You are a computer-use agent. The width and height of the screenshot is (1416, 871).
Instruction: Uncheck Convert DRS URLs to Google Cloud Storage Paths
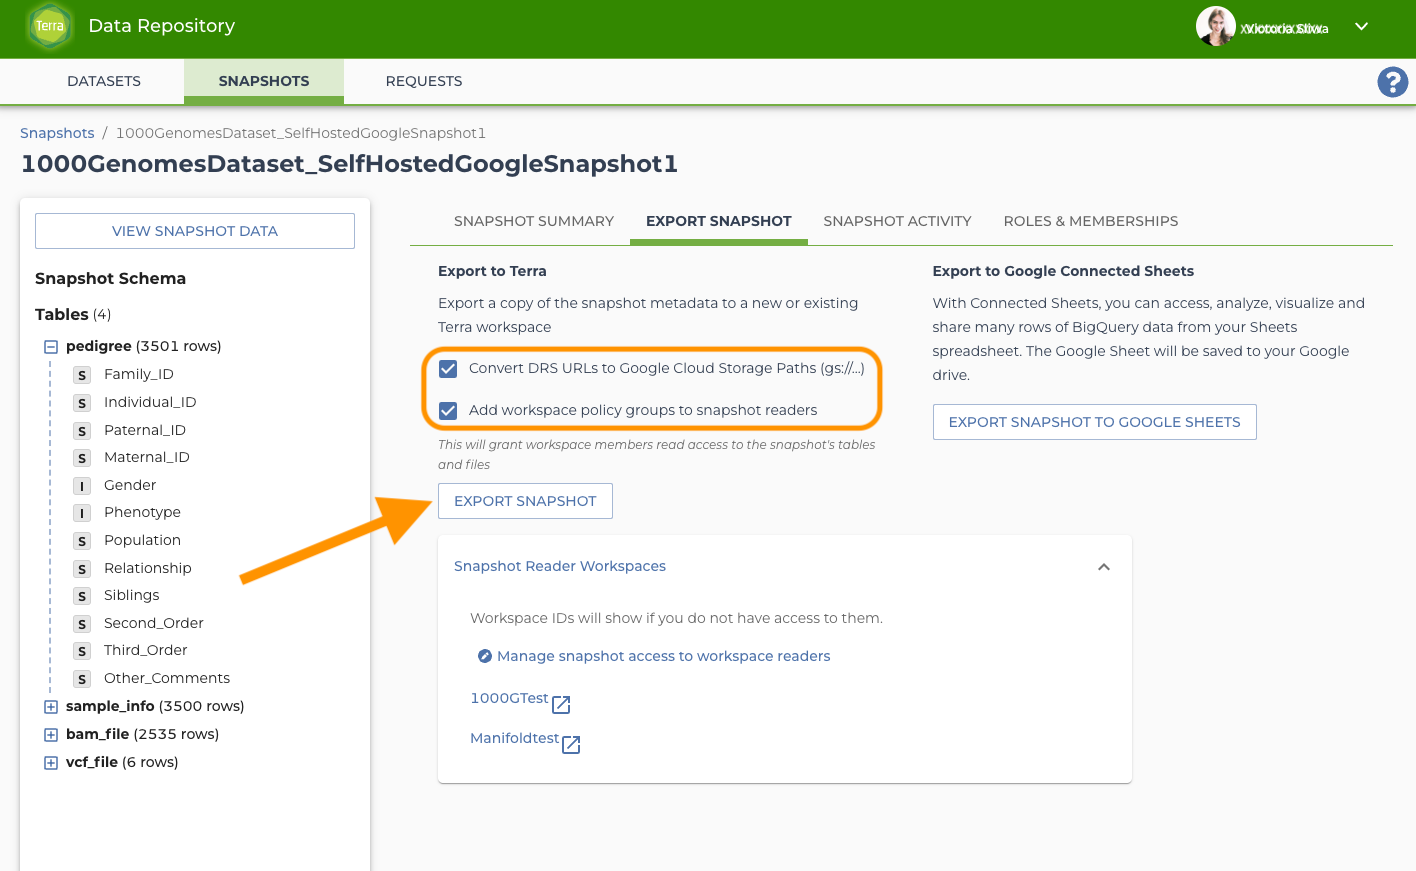tap(448, 369)
